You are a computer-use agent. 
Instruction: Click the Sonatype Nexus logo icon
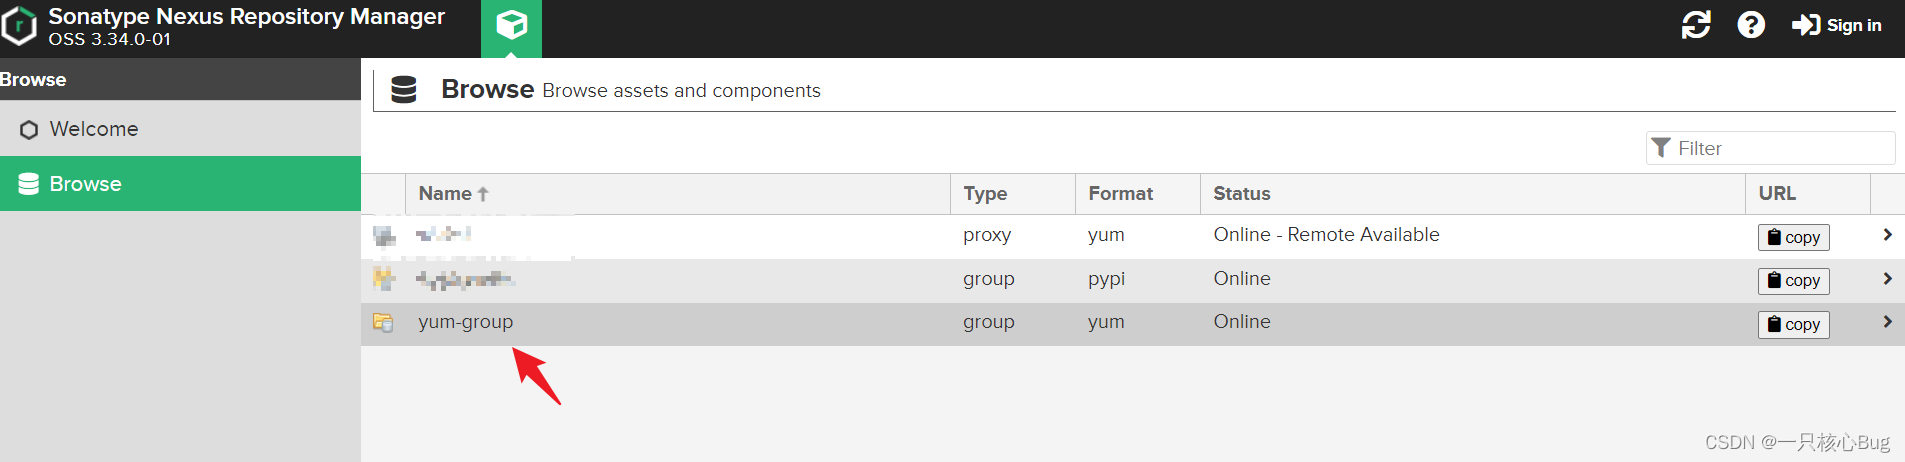click(19, 27)
